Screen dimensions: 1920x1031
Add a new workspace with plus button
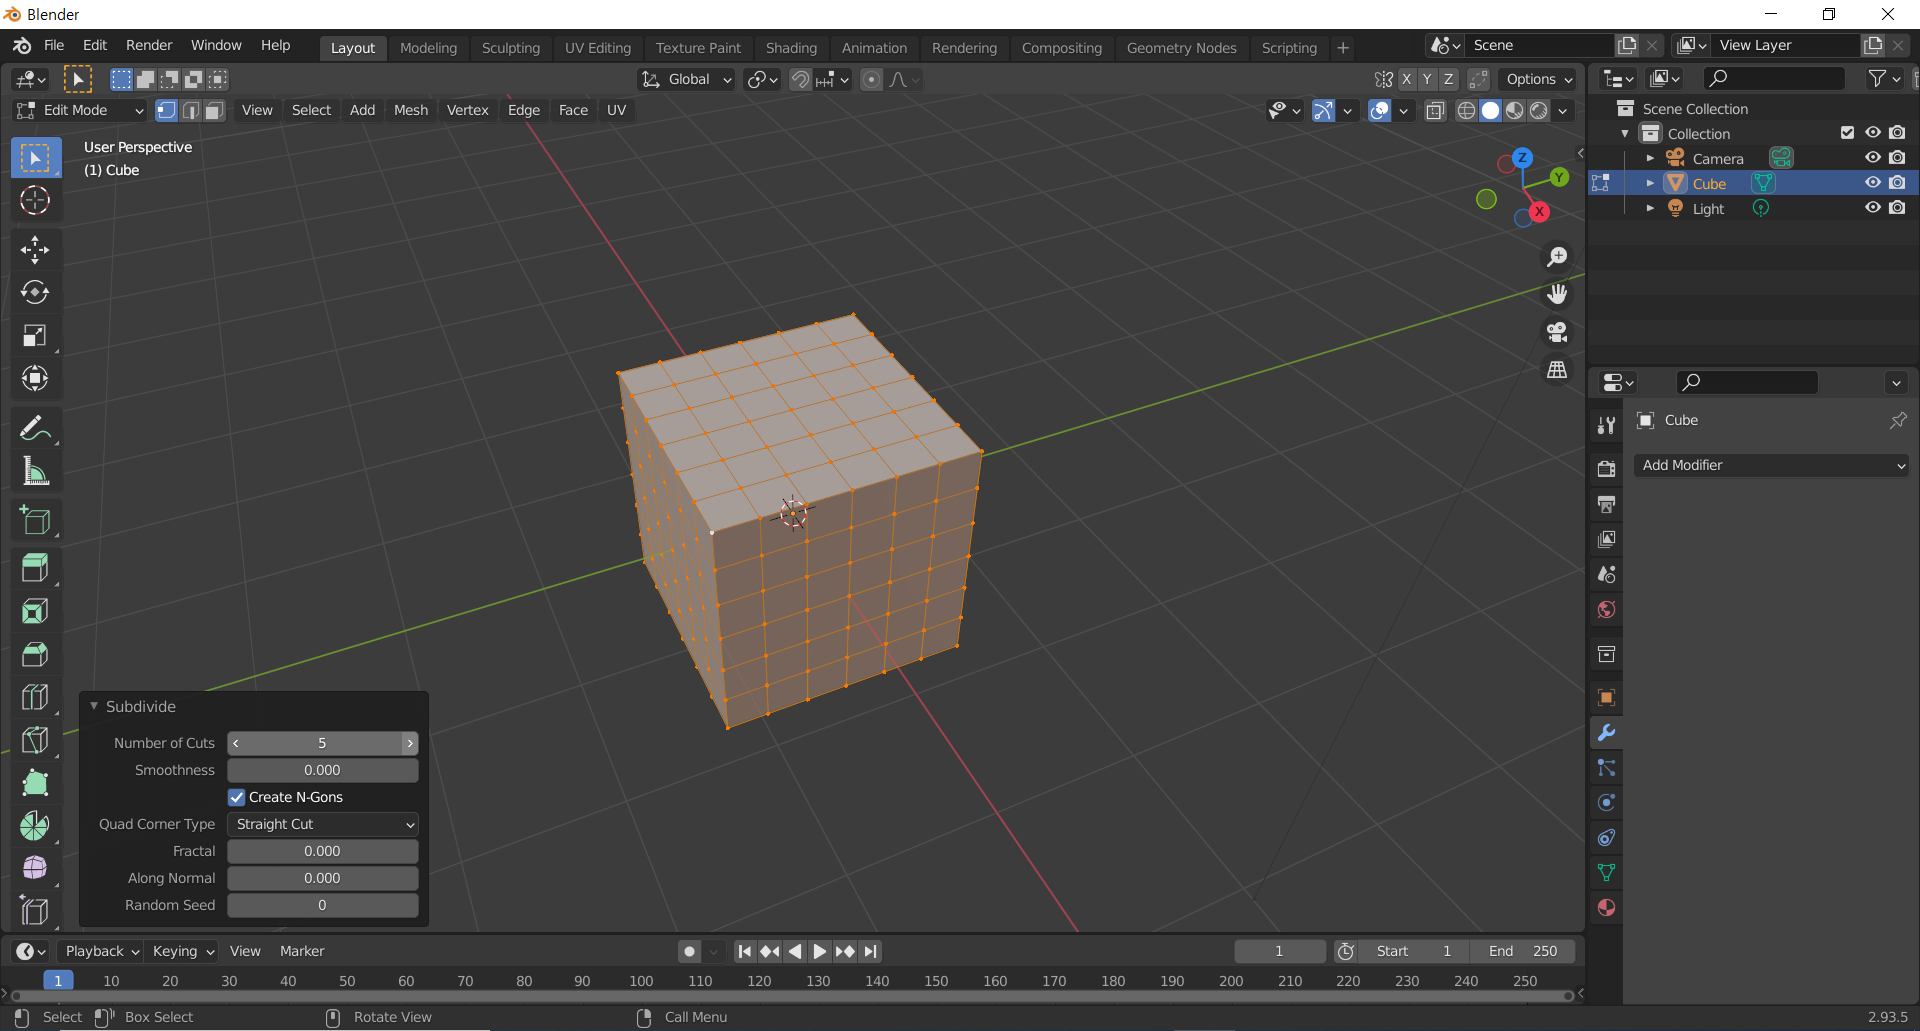1343,48
